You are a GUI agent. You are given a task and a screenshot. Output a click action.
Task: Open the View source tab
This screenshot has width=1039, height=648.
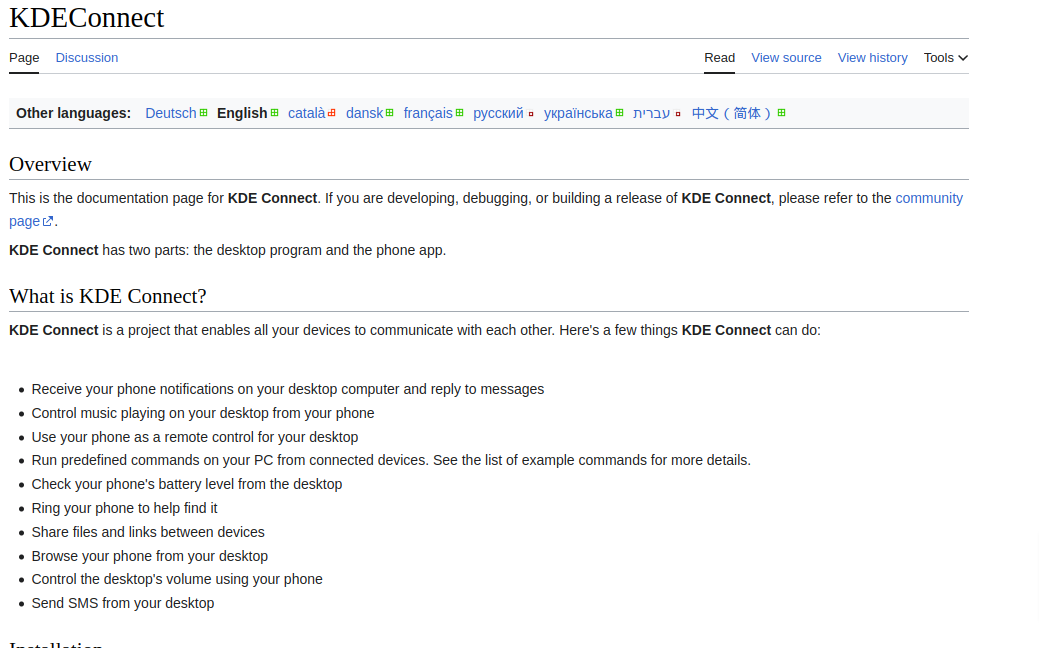787,58
